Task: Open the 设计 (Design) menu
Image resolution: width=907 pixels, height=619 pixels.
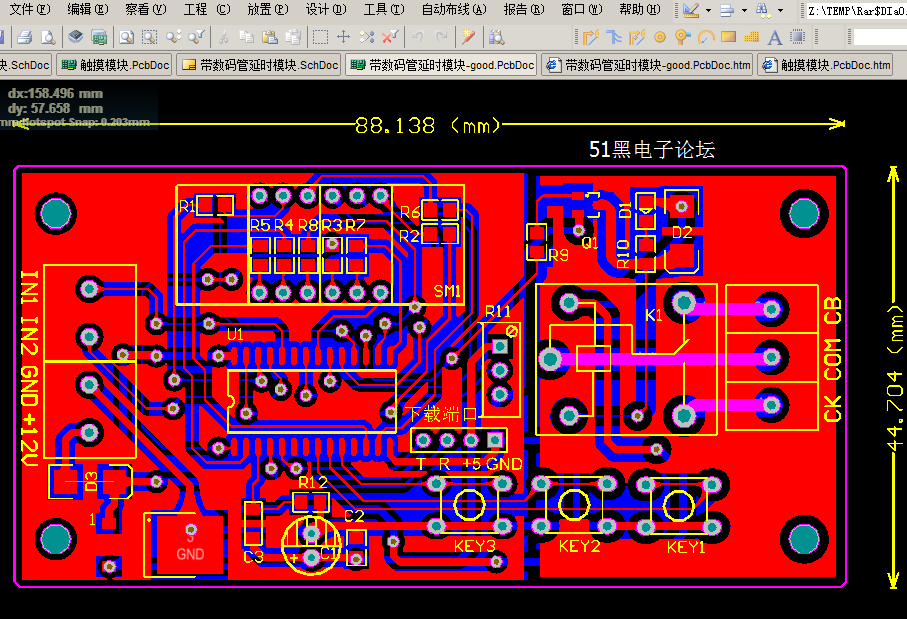Action: (x=325, y=10)
